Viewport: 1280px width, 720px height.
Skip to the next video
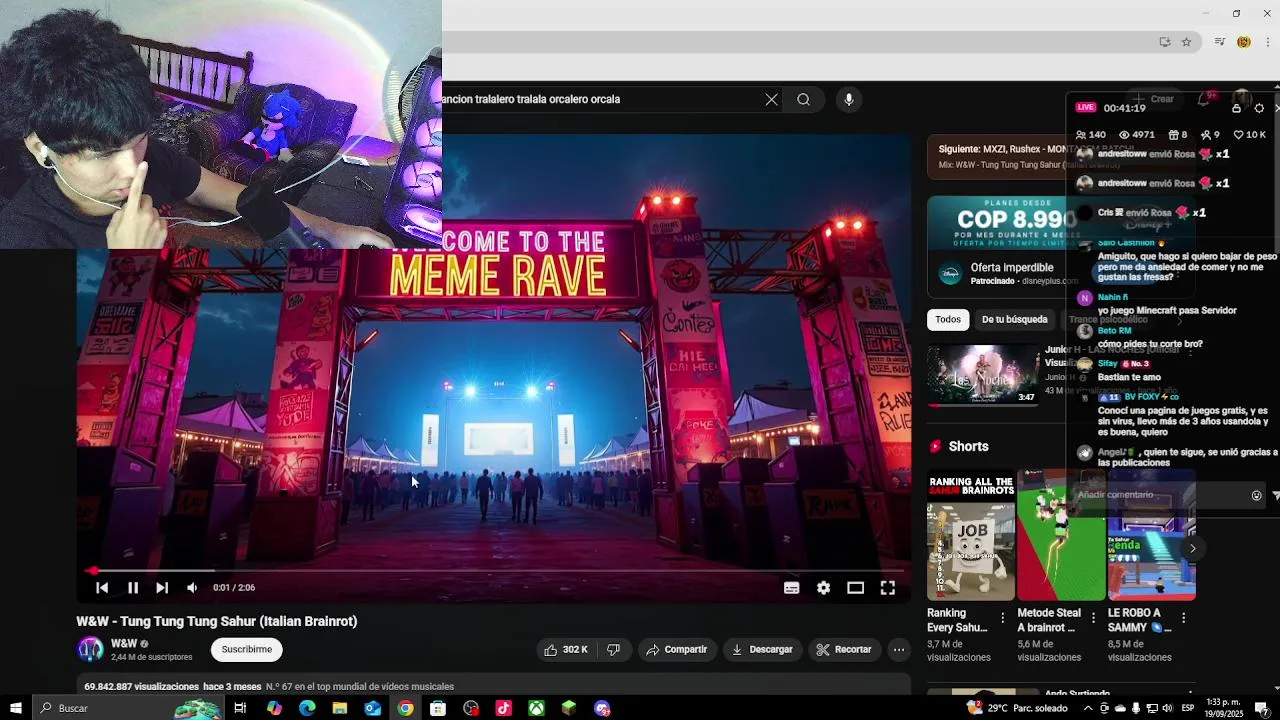(162, 588)
